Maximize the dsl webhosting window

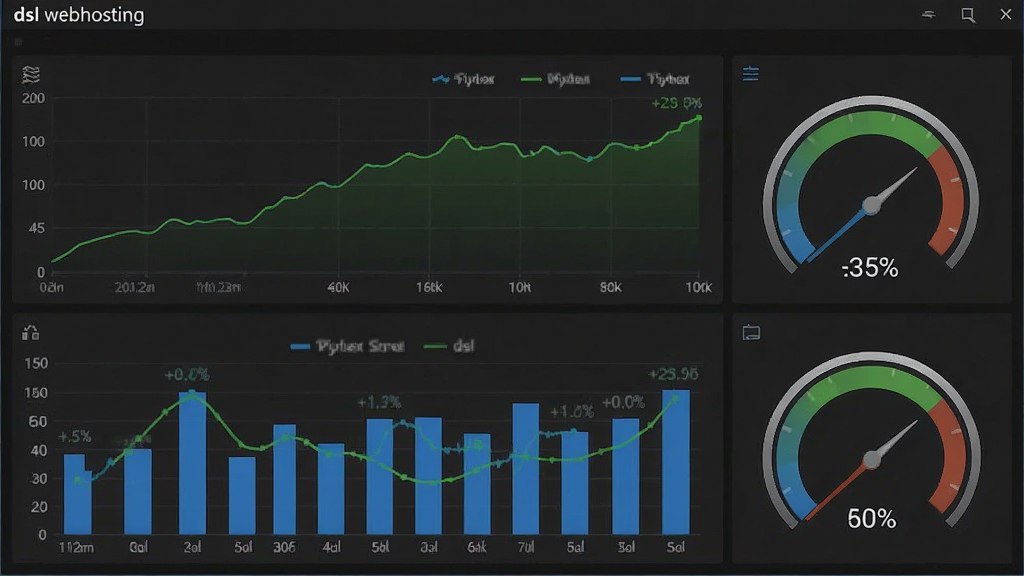click(x=968, y=15)
